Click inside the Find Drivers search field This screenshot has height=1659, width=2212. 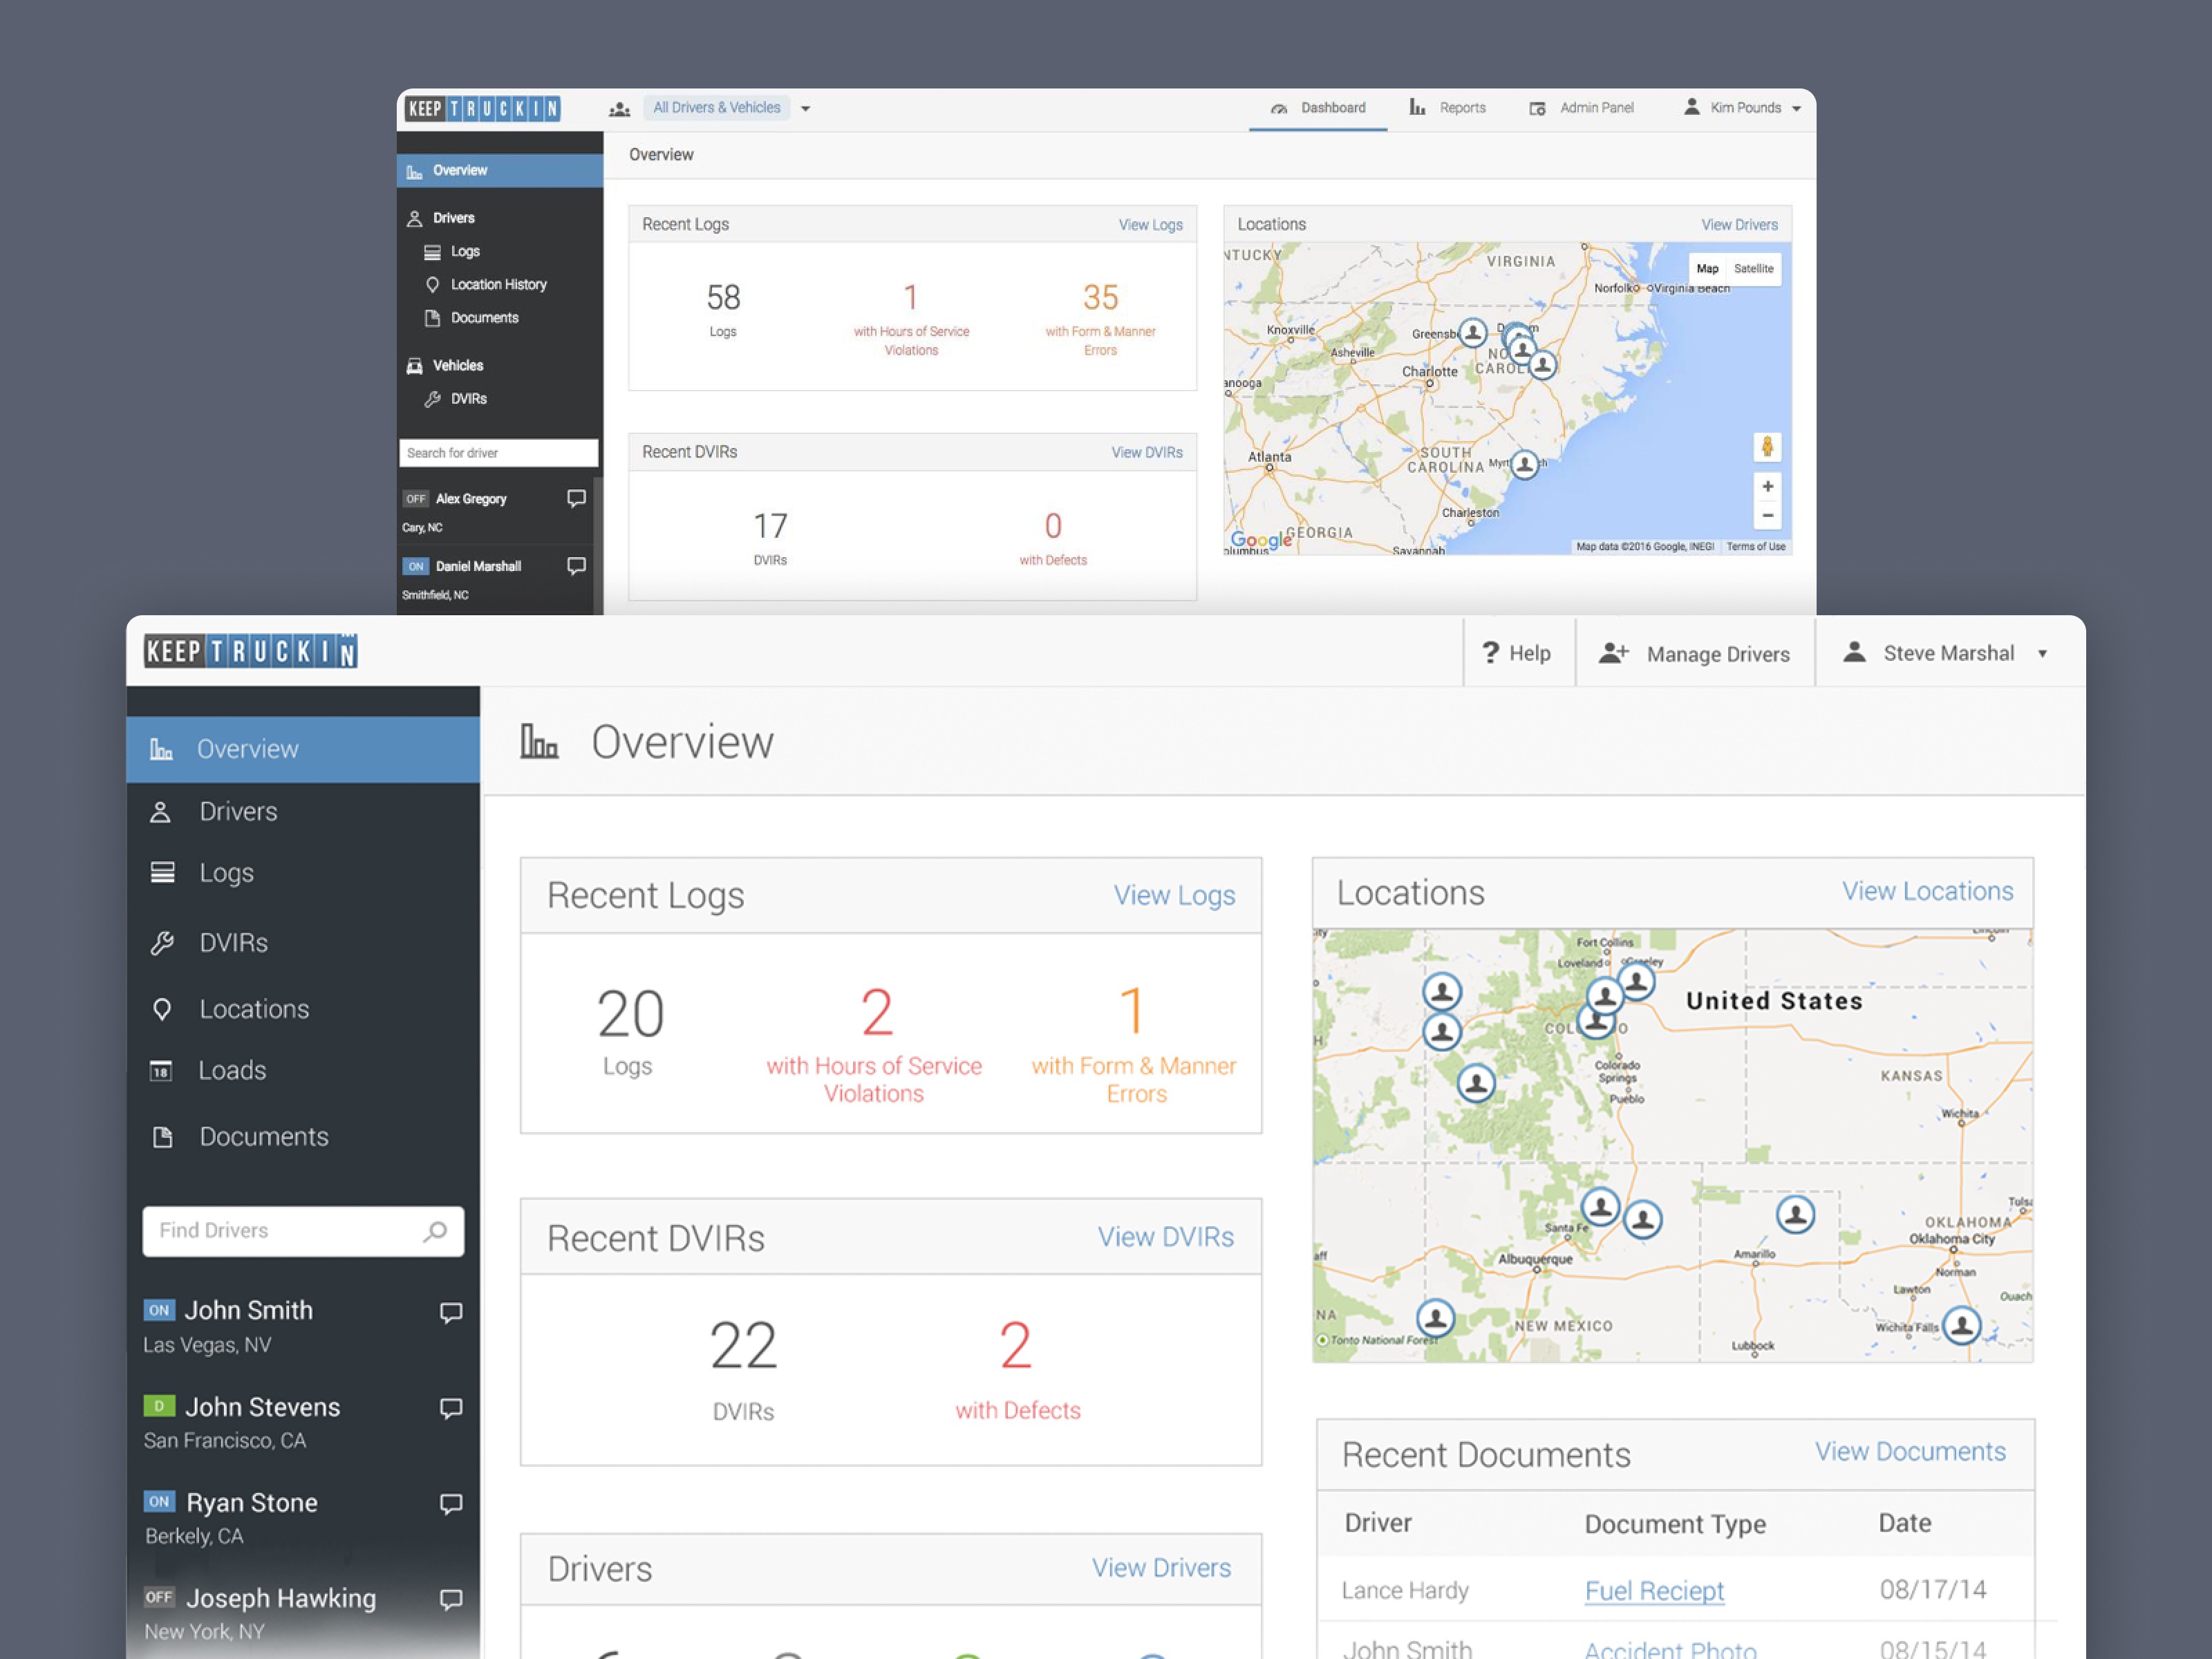pos(290,1231)
